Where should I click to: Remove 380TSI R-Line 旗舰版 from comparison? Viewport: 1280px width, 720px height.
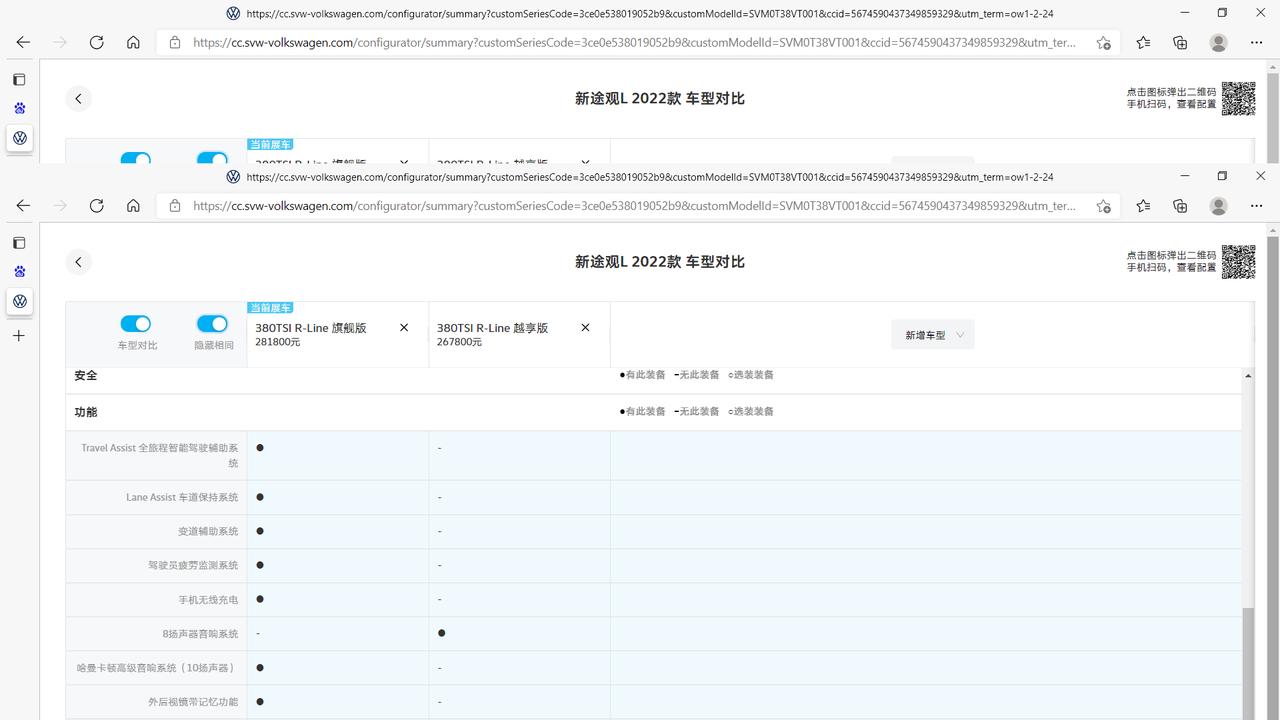click(x=404, y=328)
